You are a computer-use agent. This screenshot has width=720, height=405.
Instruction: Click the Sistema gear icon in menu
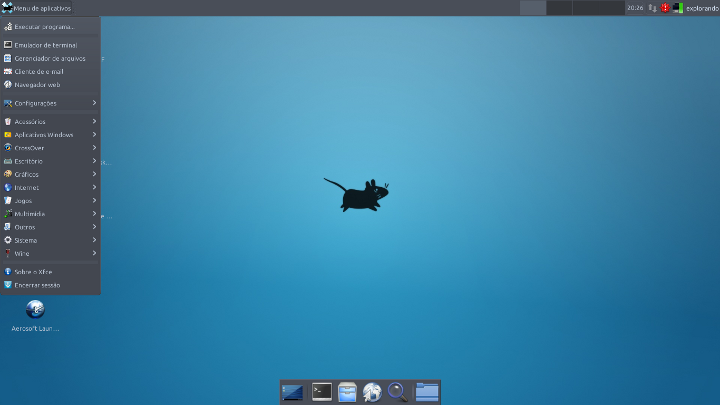coord(8,240)
